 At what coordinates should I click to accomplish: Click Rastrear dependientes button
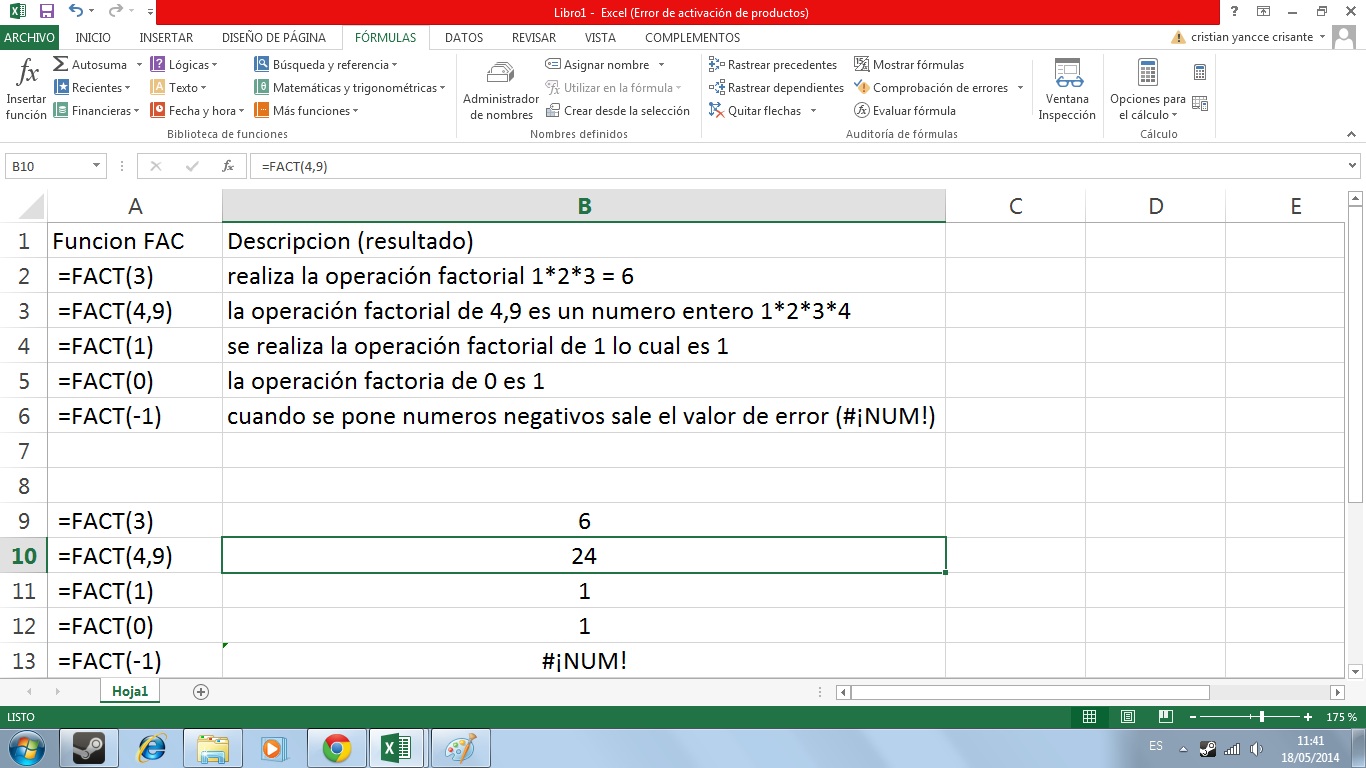pos(776,88)
